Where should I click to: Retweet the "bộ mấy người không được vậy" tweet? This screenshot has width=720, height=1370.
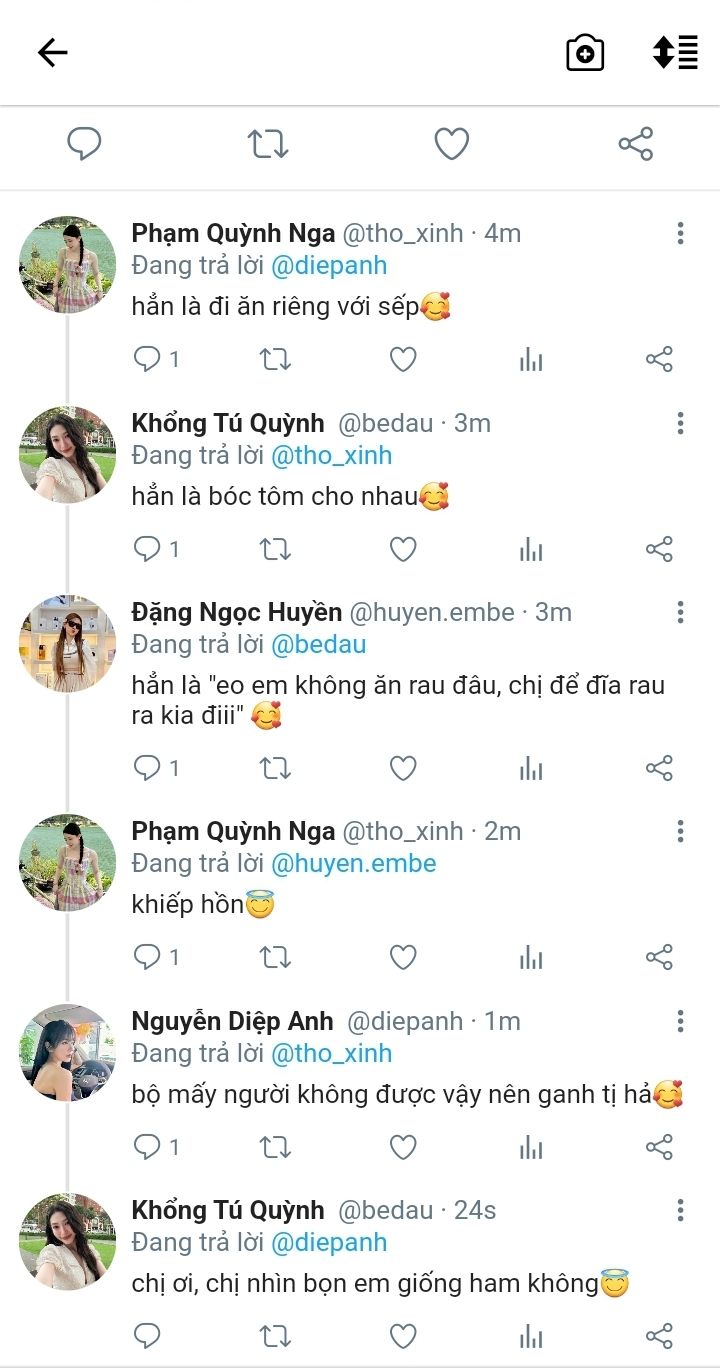coord(275,1147)
